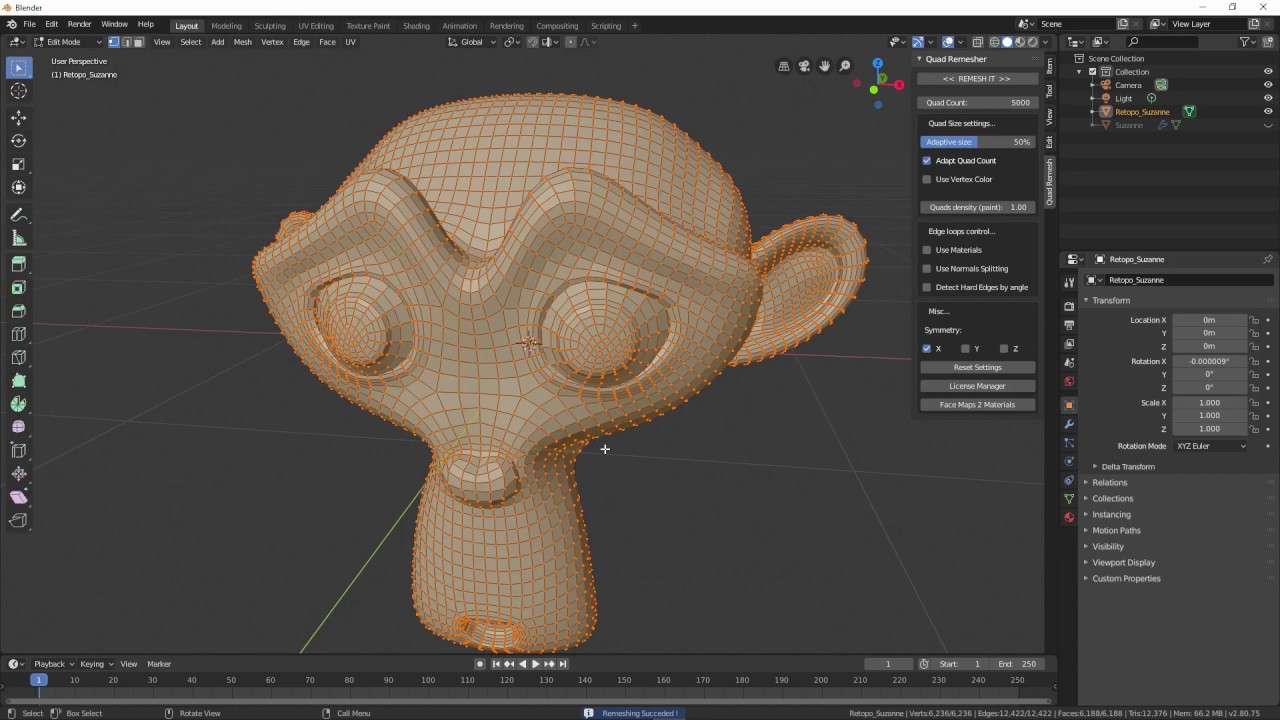Uncheck the X symmetry checkbox
1280x720 pixels.
click(x=927, y=348)
